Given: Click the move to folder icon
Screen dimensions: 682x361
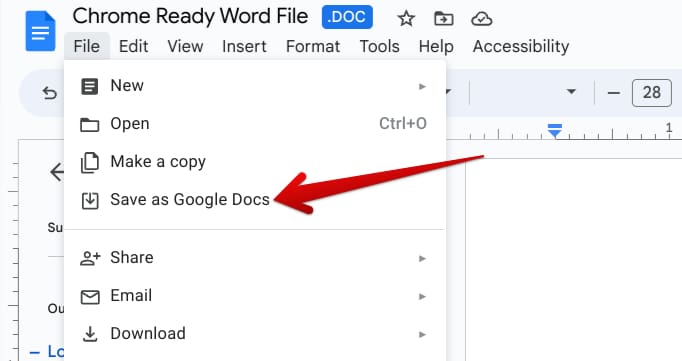Looking at the screenshot, I should click(444, 19).
